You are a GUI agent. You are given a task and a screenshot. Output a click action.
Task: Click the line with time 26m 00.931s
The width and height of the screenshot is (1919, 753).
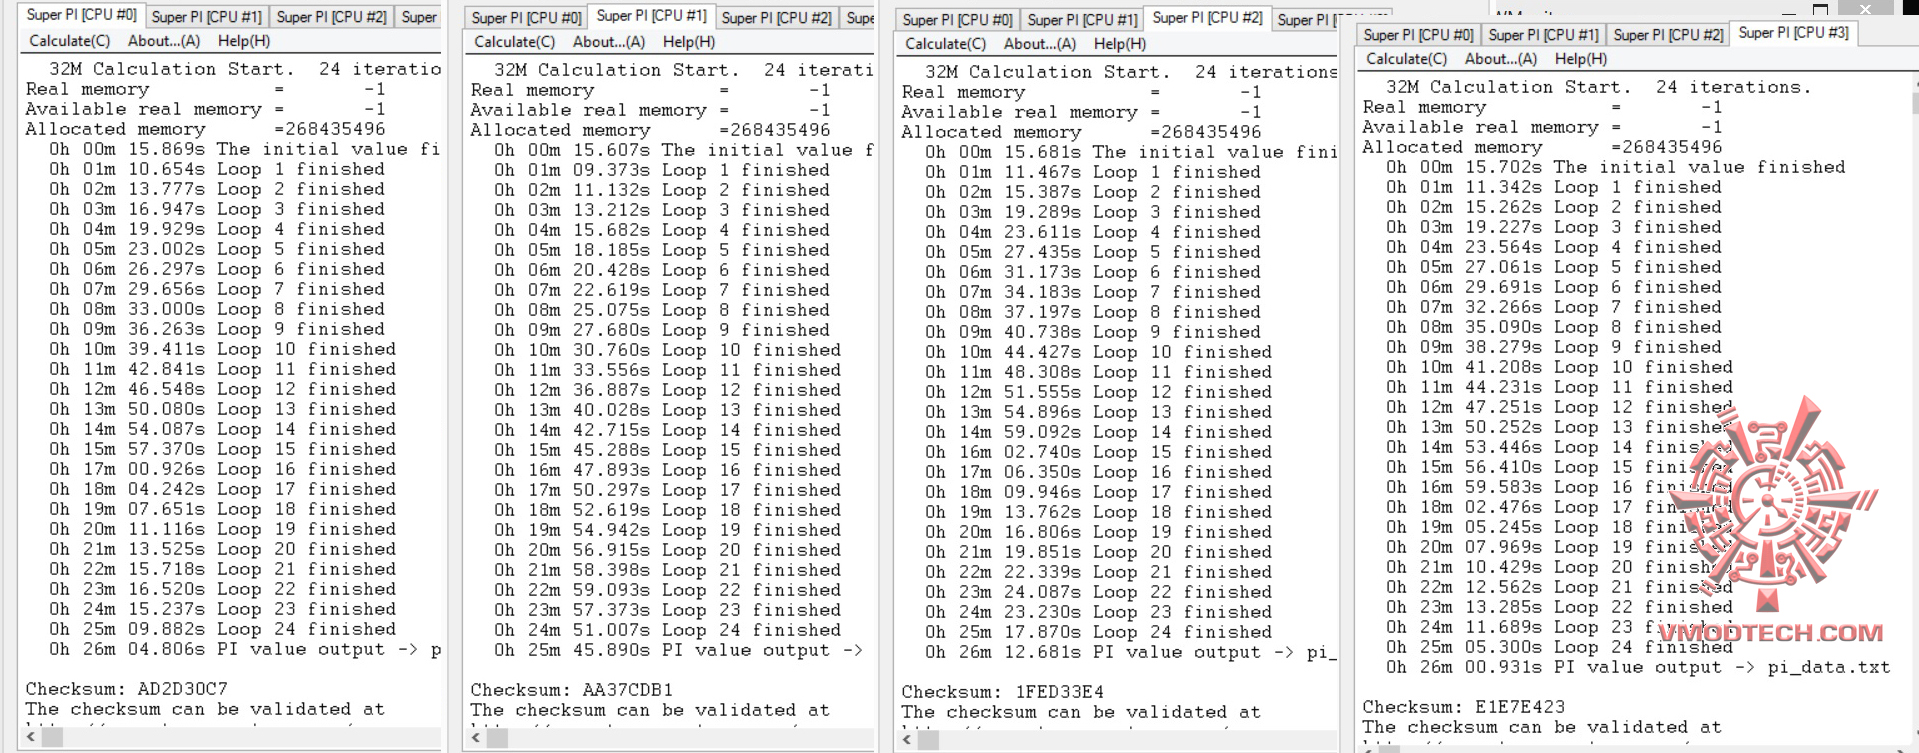point(1638,667)
